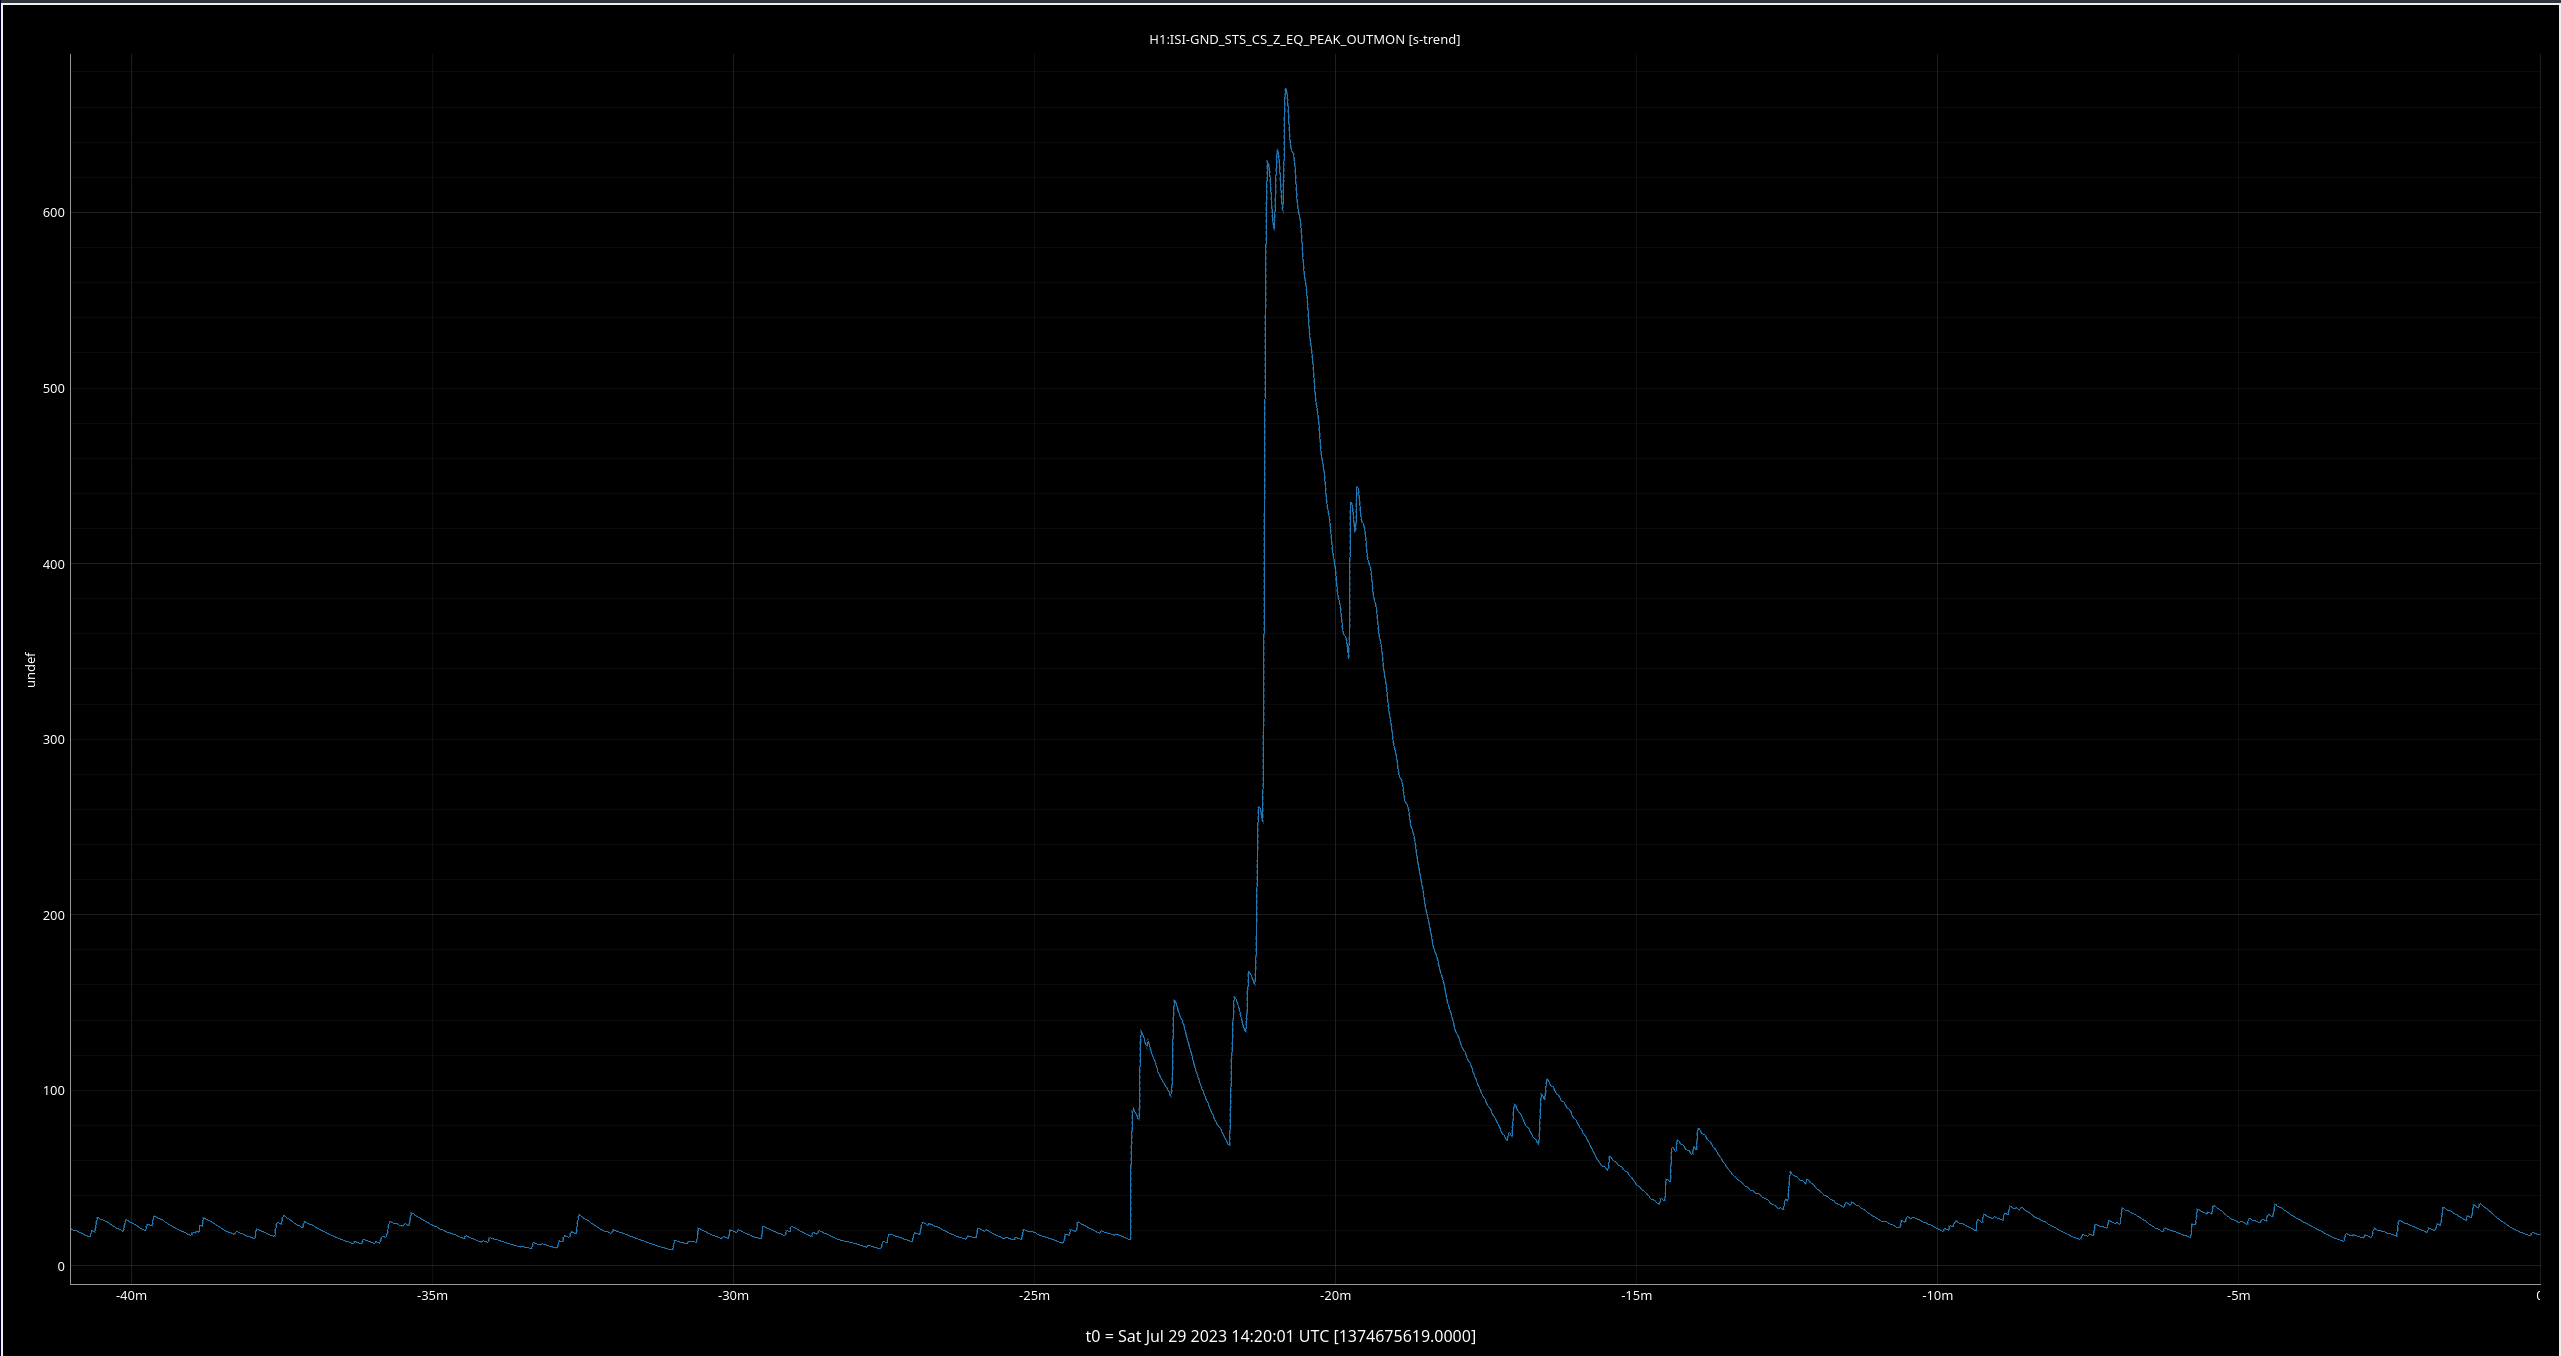This screenshot has height=1356, width=2561.
Task: Click the -10m x-axis tick label
Action: coord(1937,1296)
